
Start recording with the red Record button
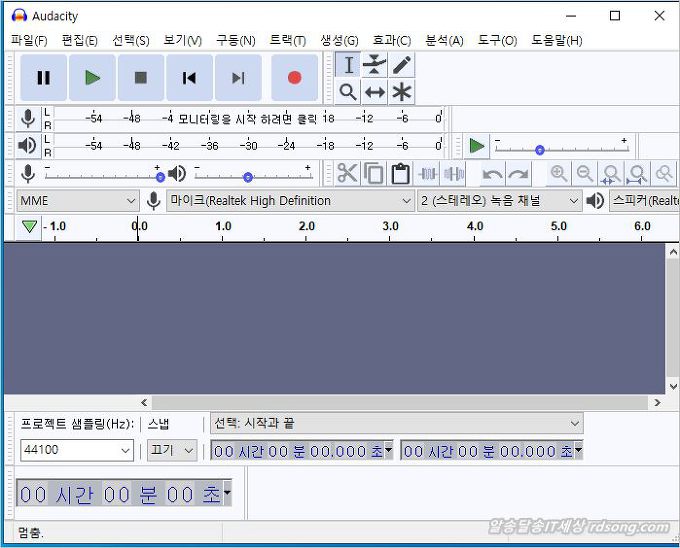pos(294,78)
